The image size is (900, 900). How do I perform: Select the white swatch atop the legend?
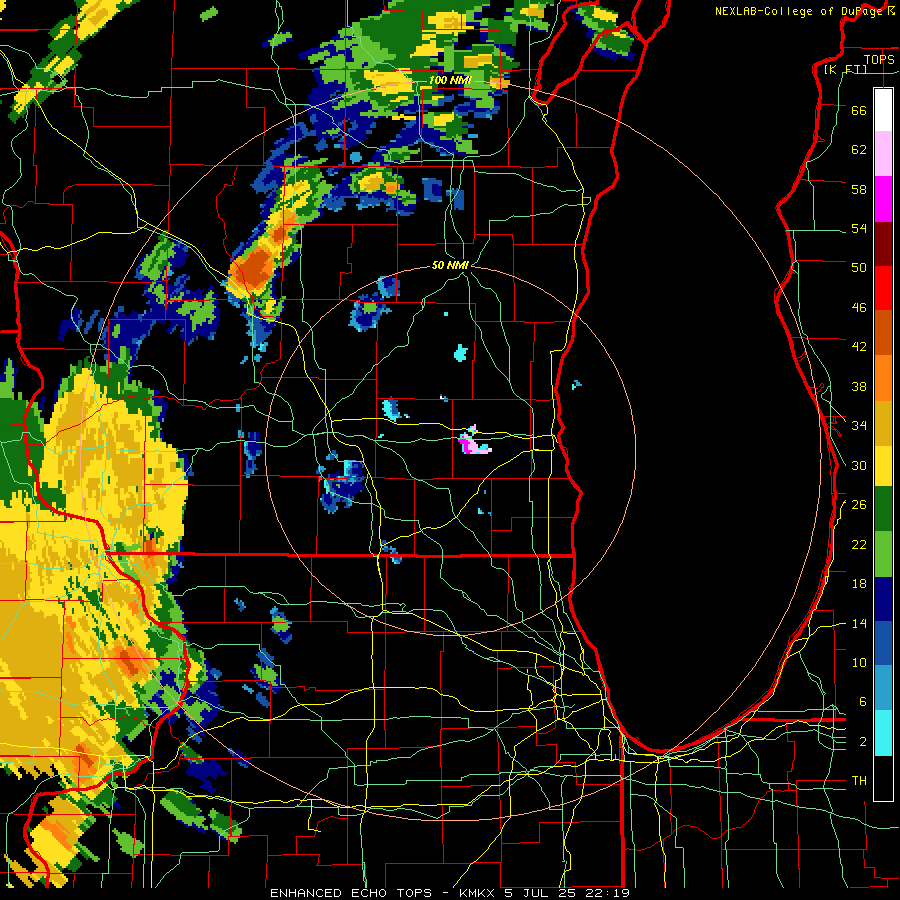point(883,110)
